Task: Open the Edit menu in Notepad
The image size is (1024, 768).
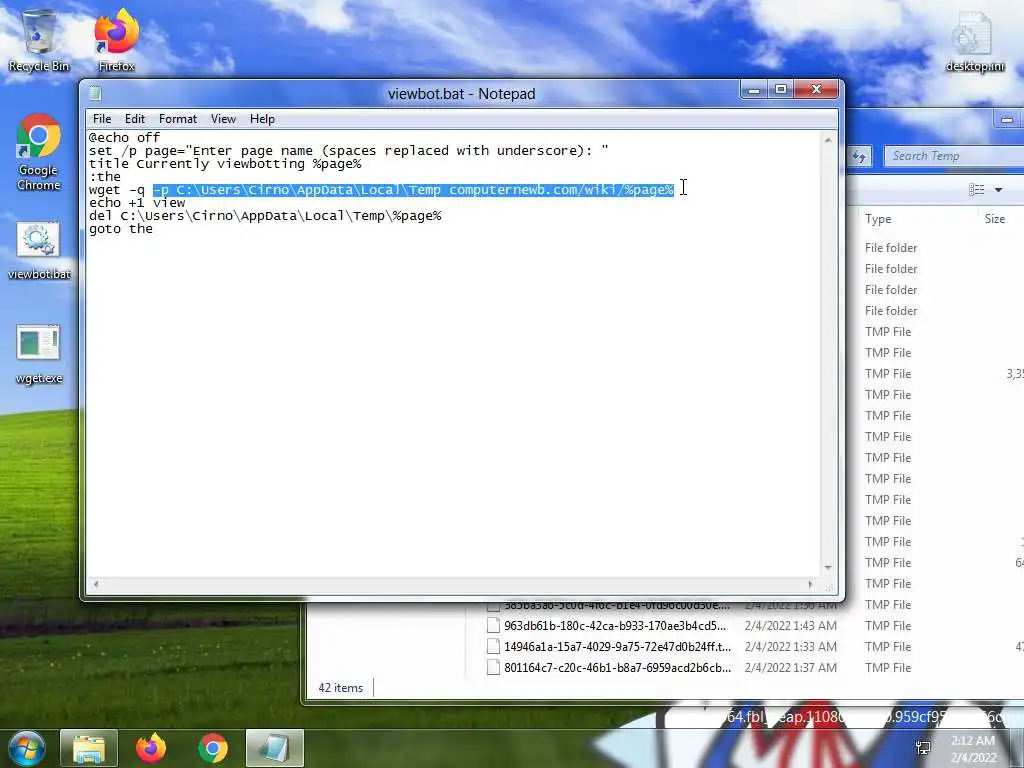Action: 135,119
